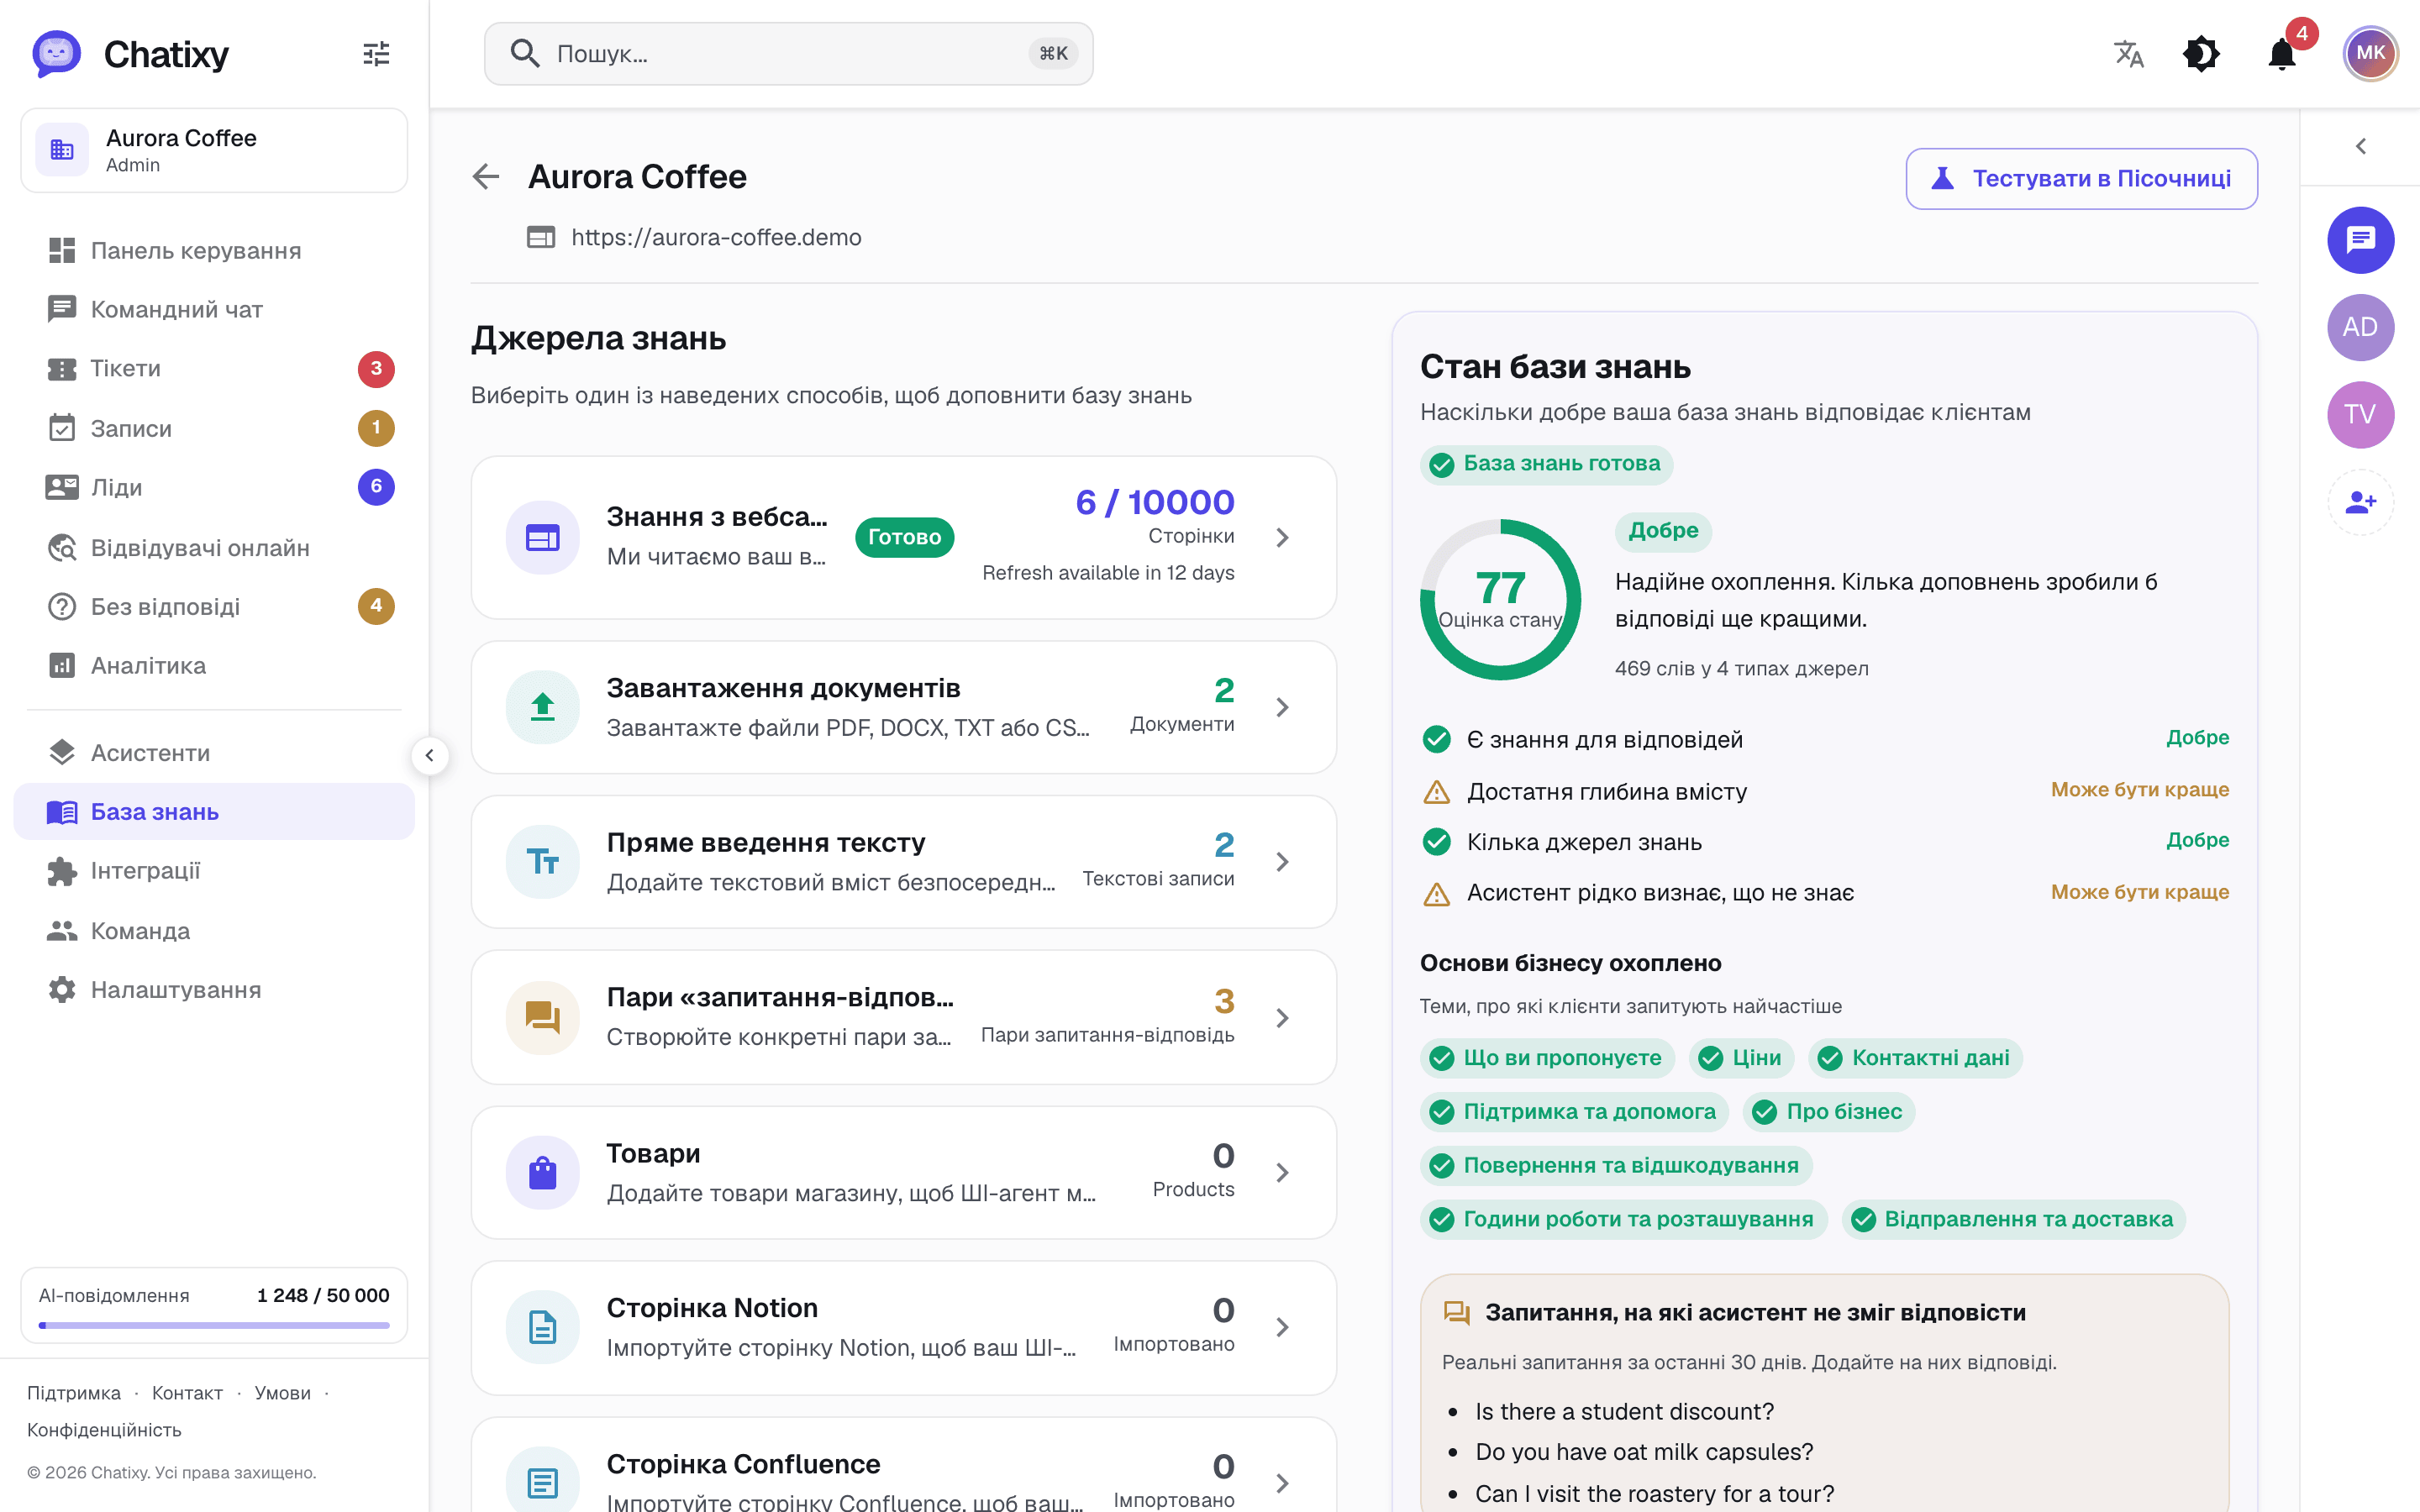Click the Готово status badge
The image size is (2420, 1512).
click(x=904, y=537)
